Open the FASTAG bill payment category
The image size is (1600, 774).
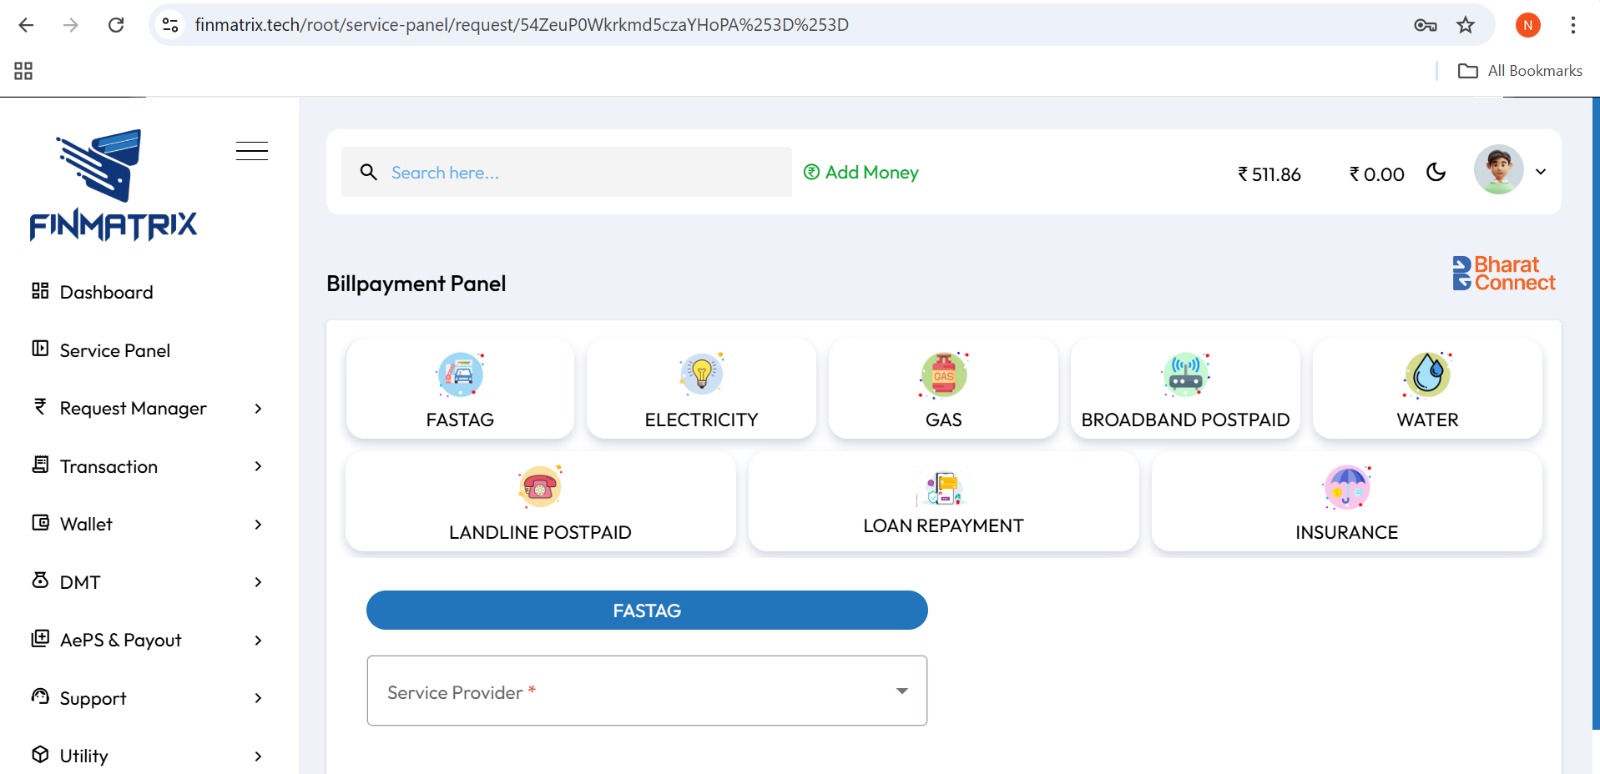click(460, 390)
